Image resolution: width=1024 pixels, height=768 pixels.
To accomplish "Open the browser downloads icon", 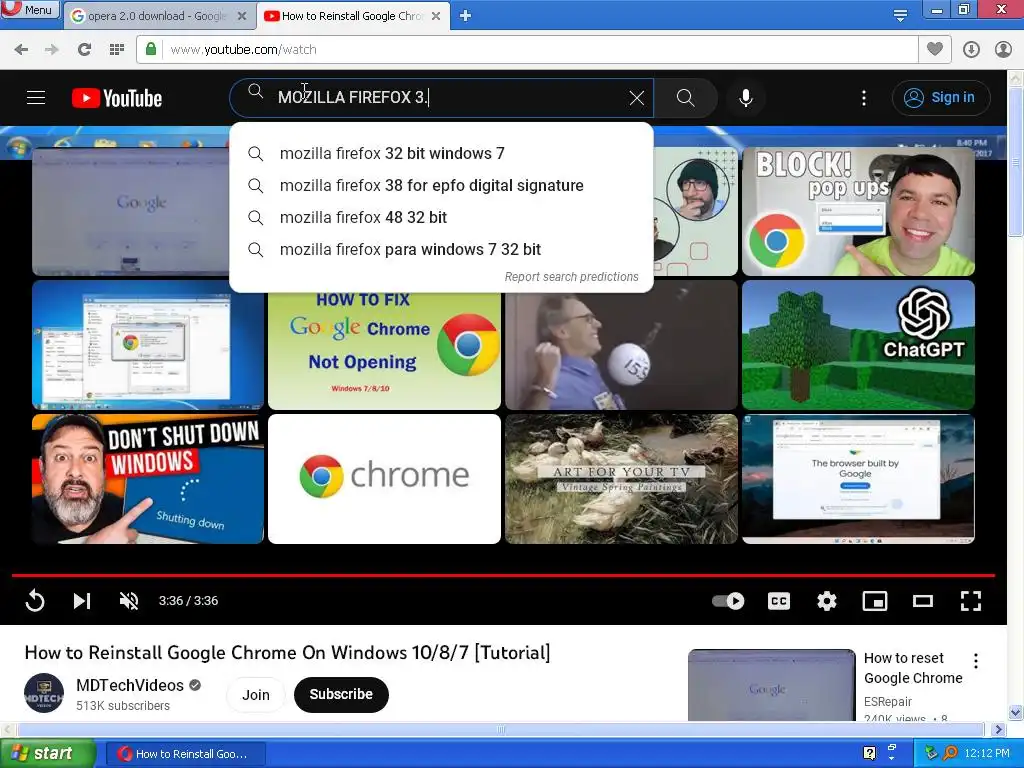I will coord(971,50).
